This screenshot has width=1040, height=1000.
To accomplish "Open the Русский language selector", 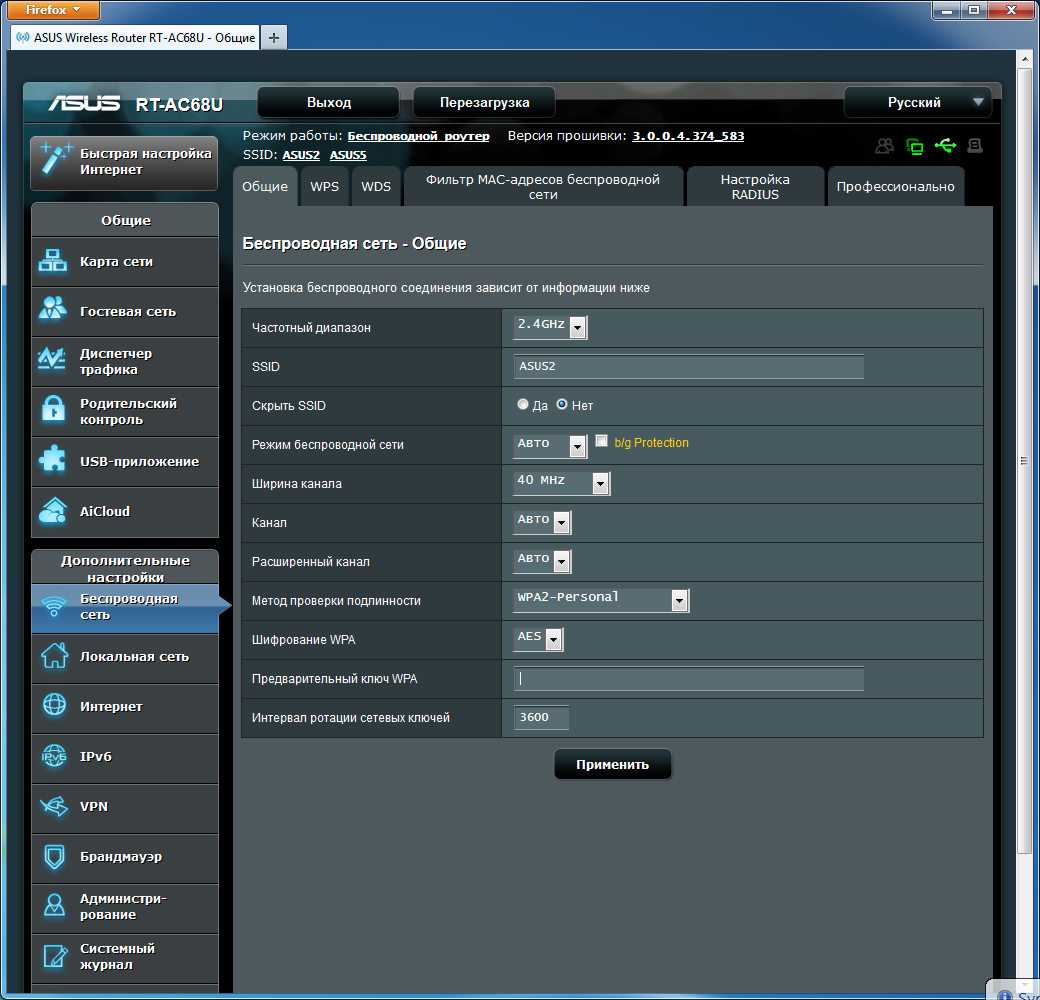I will (x=917, y=102).
